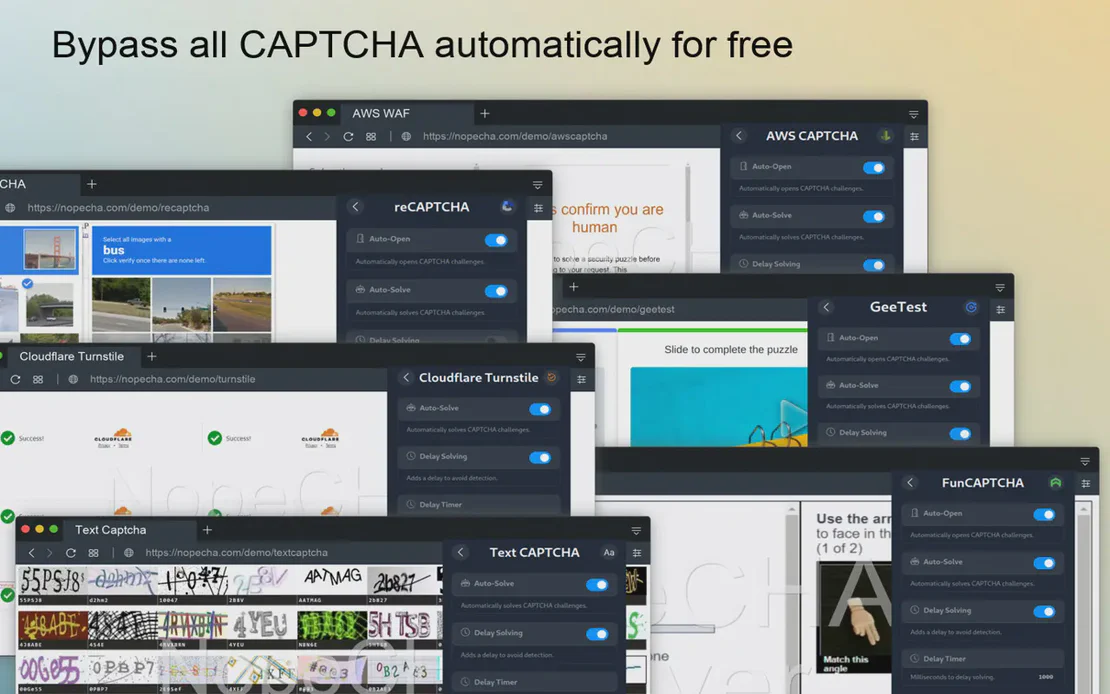Click the green download icon beside AWS CAPTCHA title

point(885,136)
